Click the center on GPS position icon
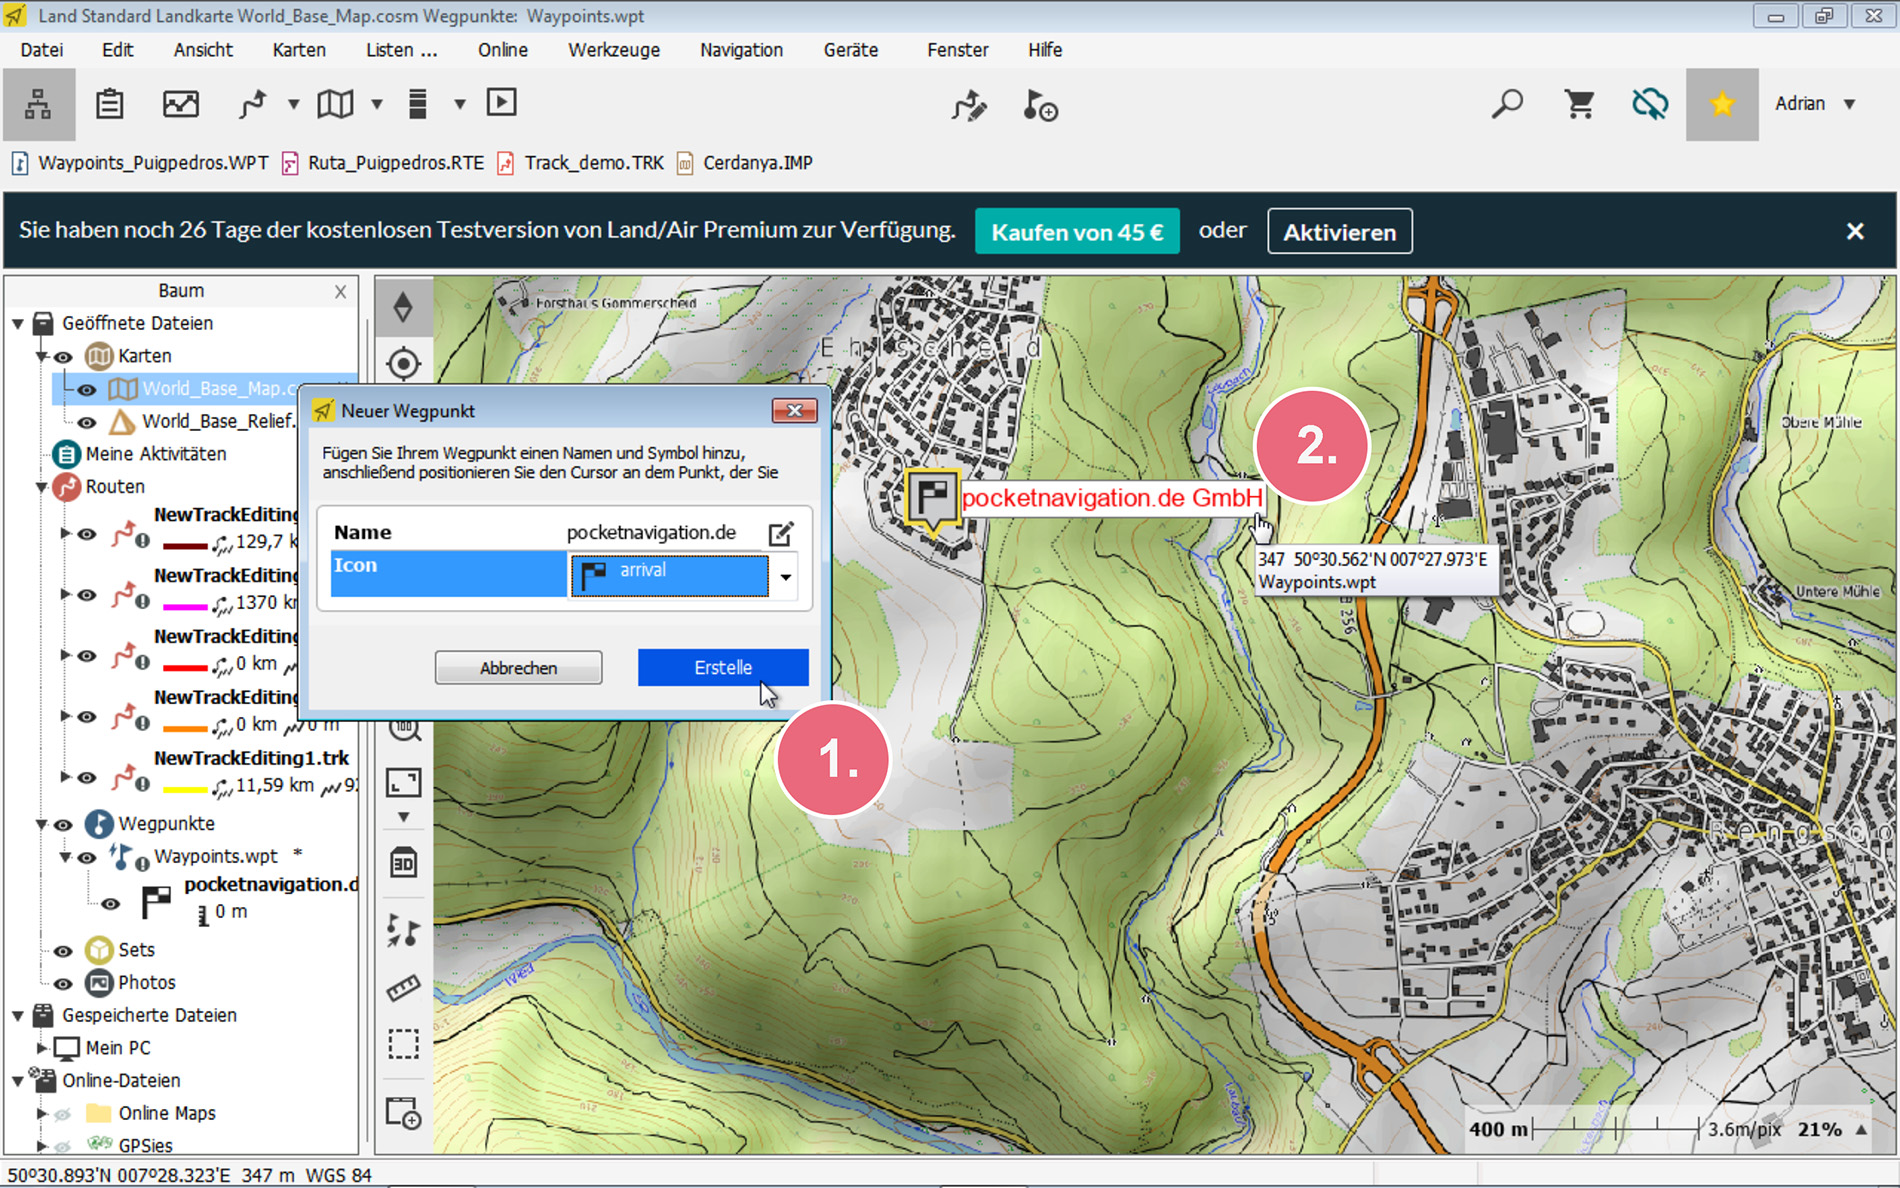The image size is (1900, 1188). click(403, 363)
